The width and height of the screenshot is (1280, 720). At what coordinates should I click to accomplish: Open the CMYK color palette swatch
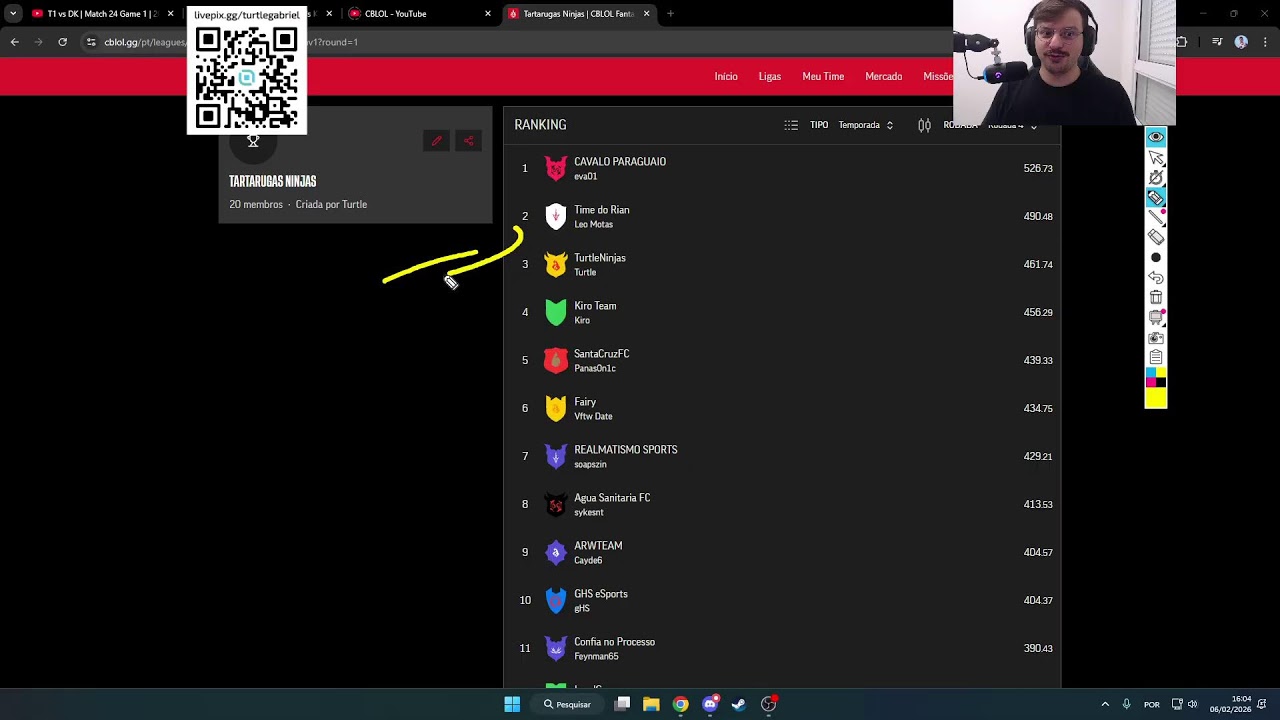point(1155,377)
